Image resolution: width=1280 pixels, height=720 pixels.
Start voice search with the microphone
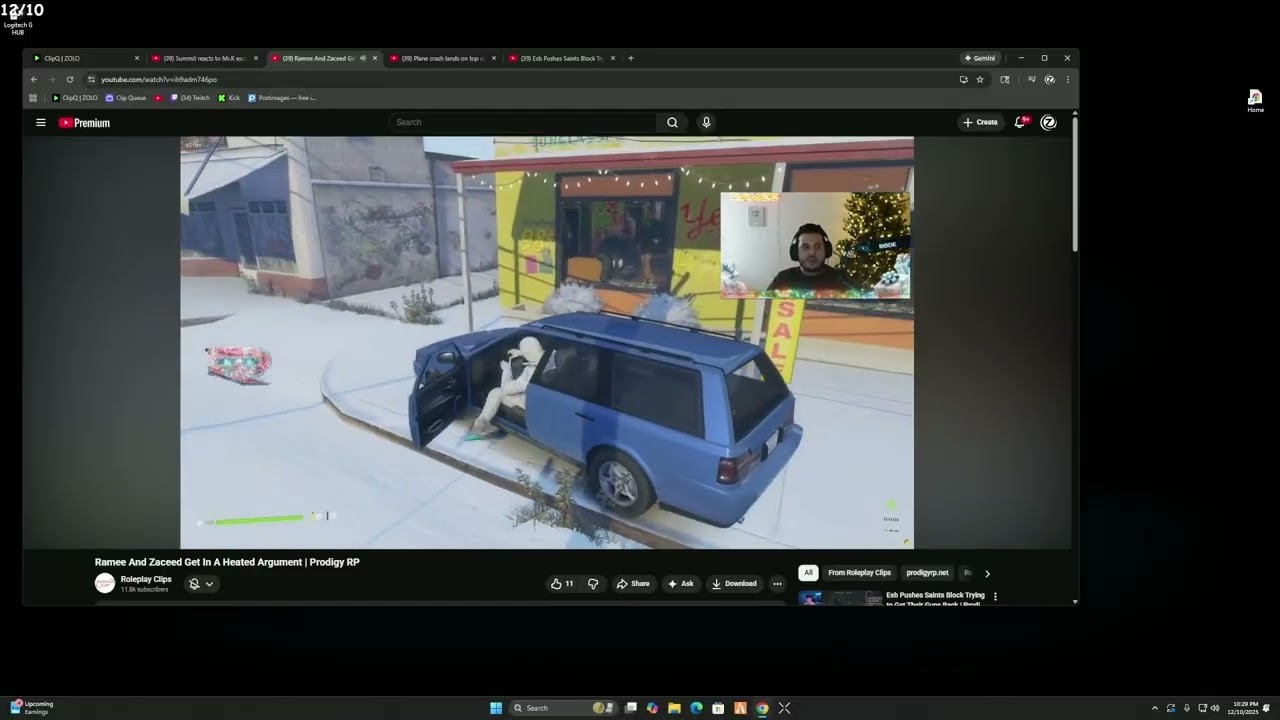(x=706, y=122)
